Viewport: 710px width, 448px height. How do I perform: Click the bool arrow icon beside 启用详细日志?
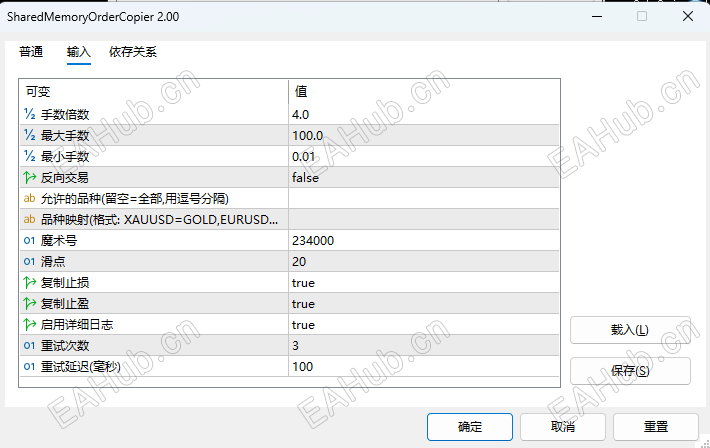click(29, 324)
